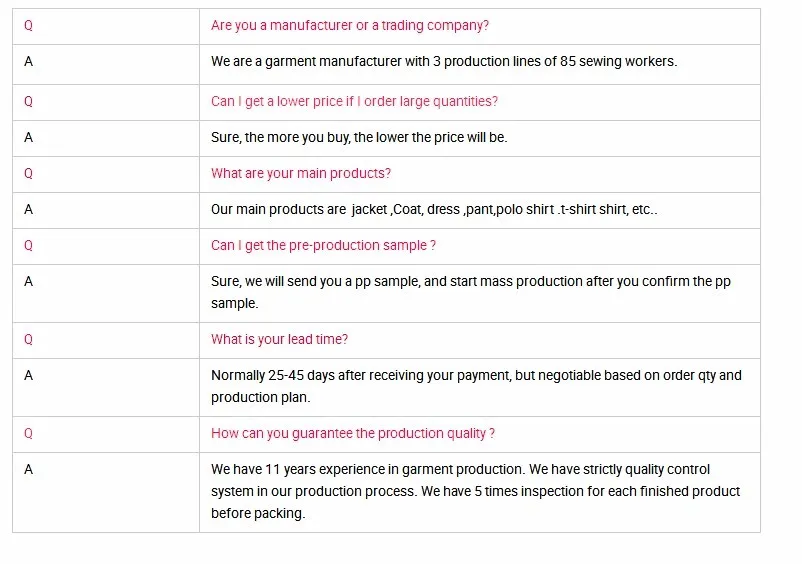This screenshot has width=802, height=564.
Task: Click "What is your lead time?" question
Action: coord(279,339)
